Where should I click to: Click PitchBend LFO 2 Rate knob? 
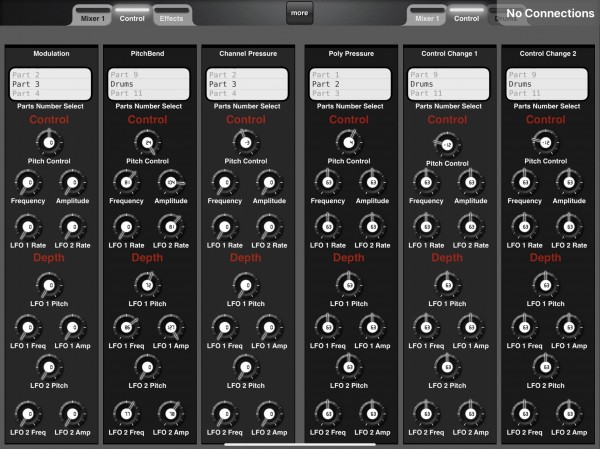[x=171, y=227]
